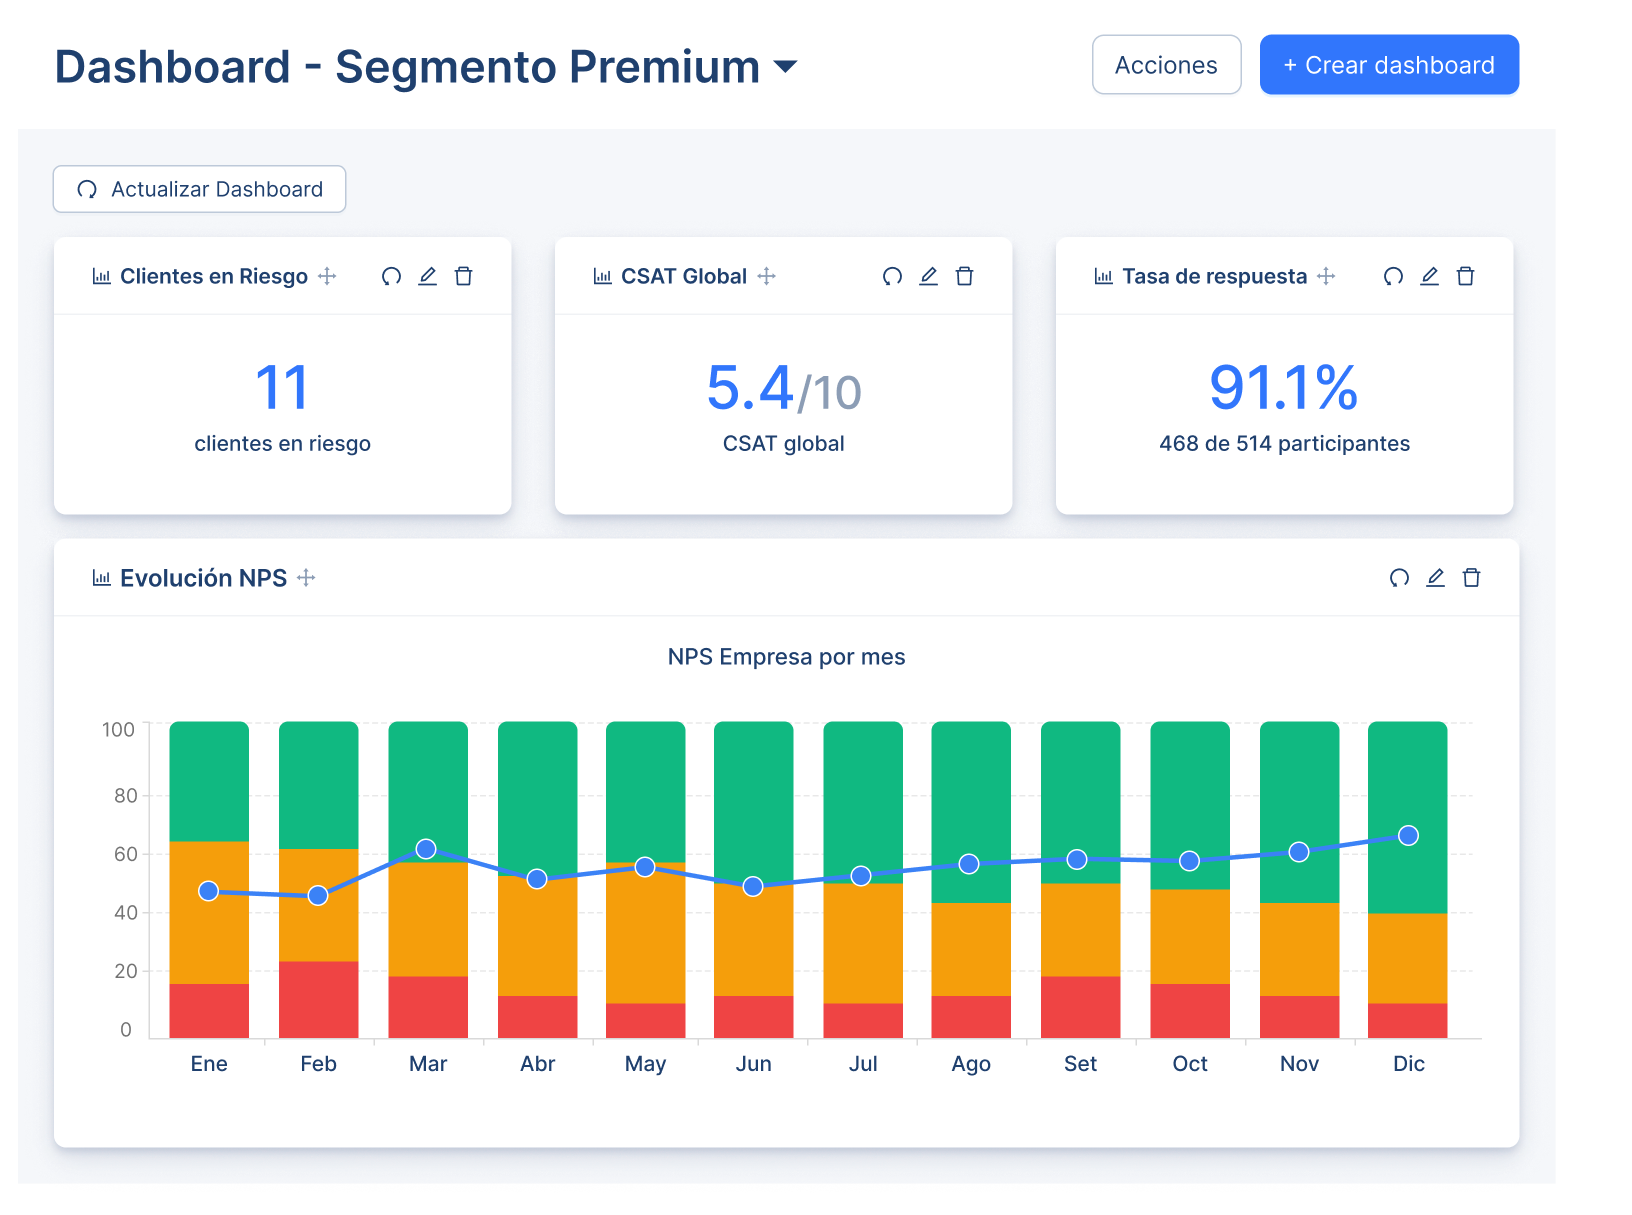Edit the Tasa de respuesta widget

1430,276
